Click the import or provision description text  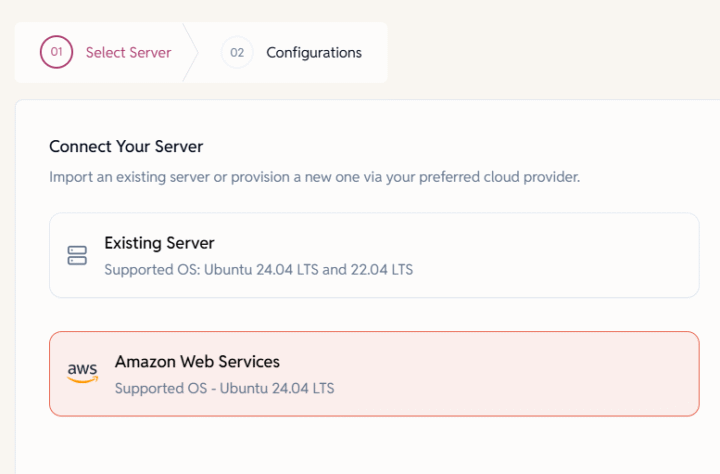coord(314,177)
